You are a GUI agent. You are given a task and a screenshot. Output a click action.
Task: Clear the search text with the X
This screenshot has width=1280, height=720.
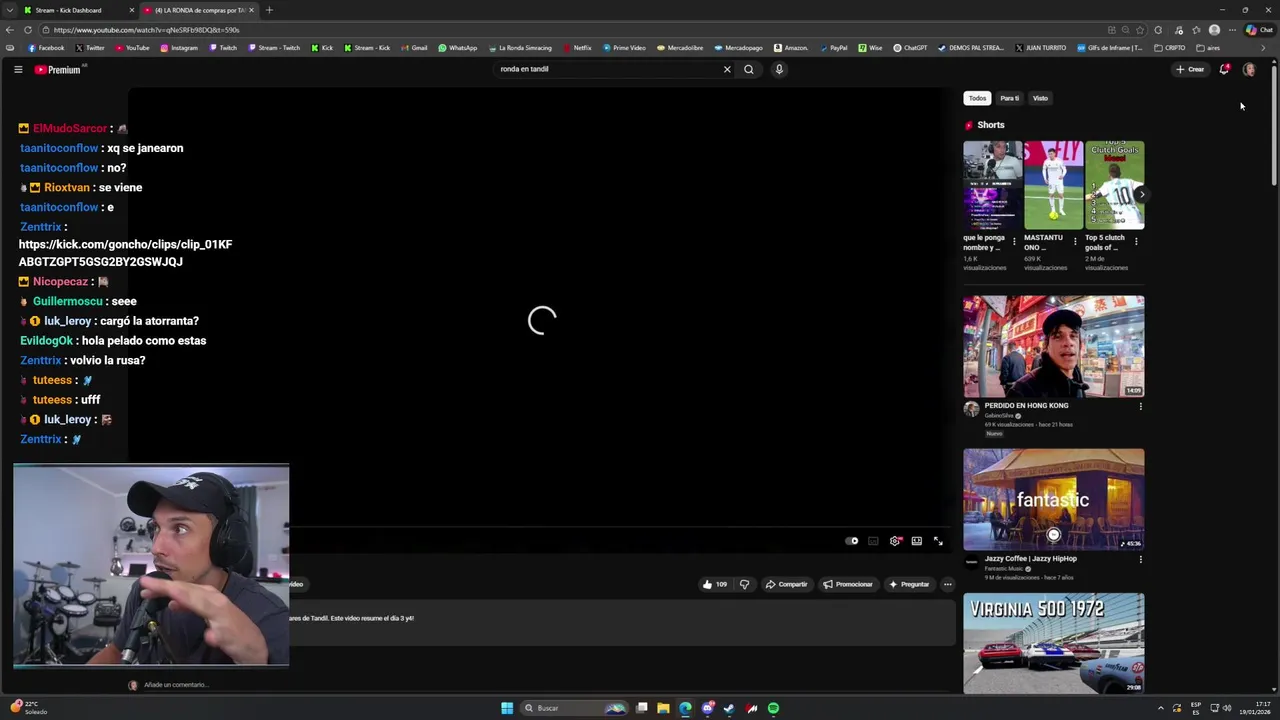click(x=727, y=69)
